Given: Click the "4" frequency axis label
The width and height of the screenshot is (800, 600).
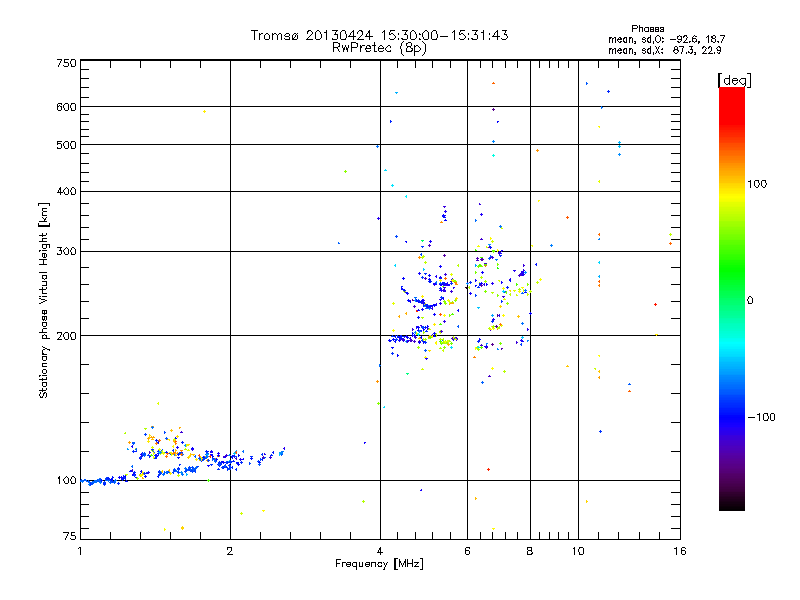Looking at the screenshot, I should tap(380, 551).
